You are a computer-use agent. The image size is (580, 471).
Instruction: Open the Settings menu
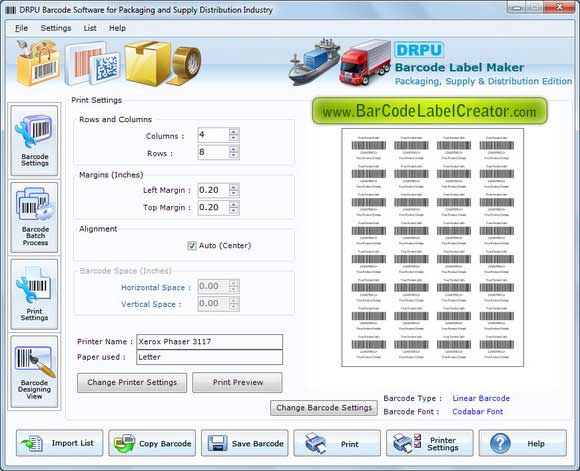[x=56, y=28]
